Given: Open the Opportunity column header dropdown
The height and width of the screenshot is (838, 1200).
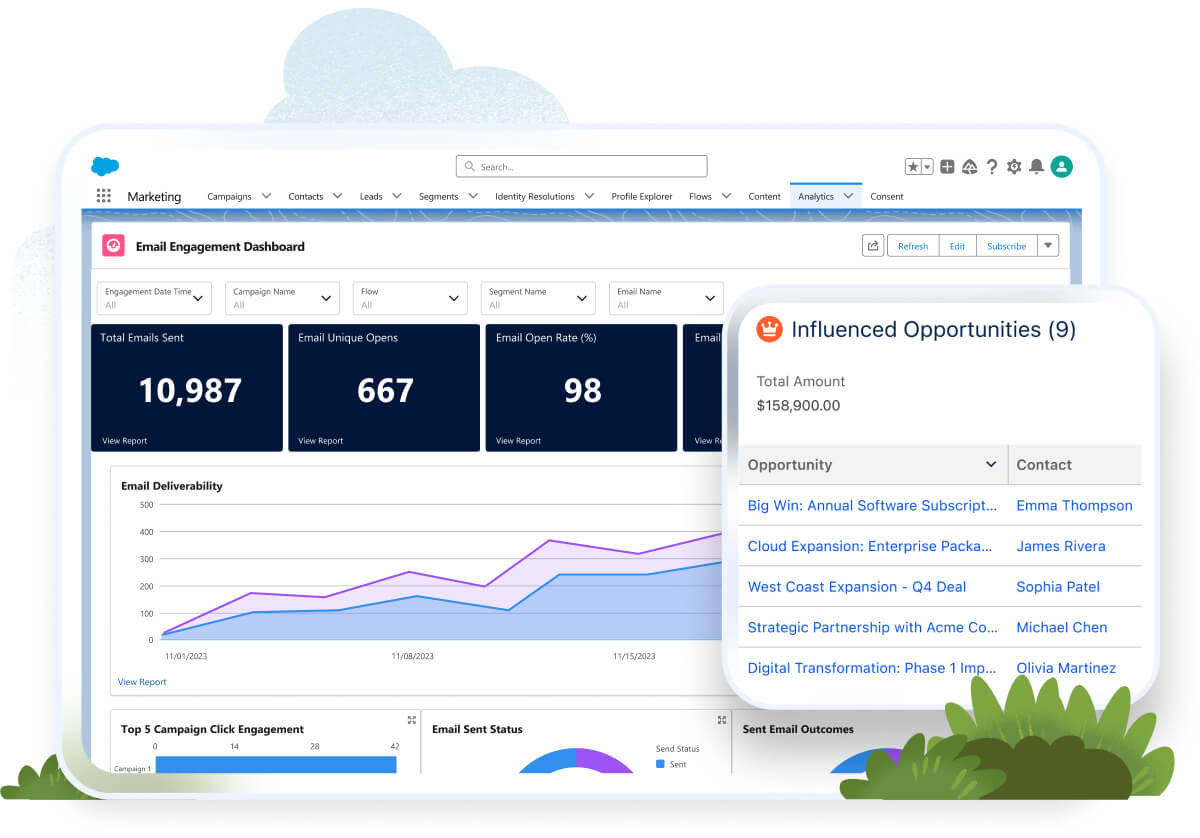Looking at the screenshot, I should pyautogui.click(x=991, y=464).
